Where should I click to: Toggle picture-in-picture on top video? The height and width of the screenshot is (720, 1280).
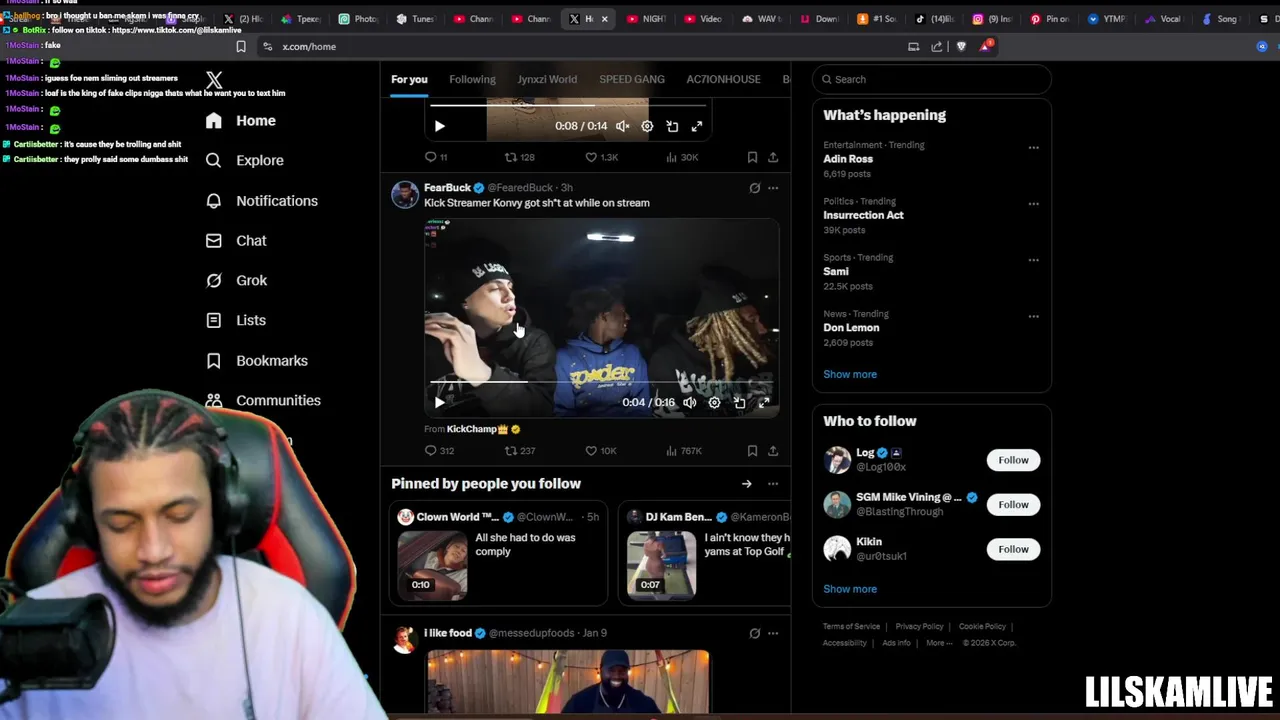672,126
